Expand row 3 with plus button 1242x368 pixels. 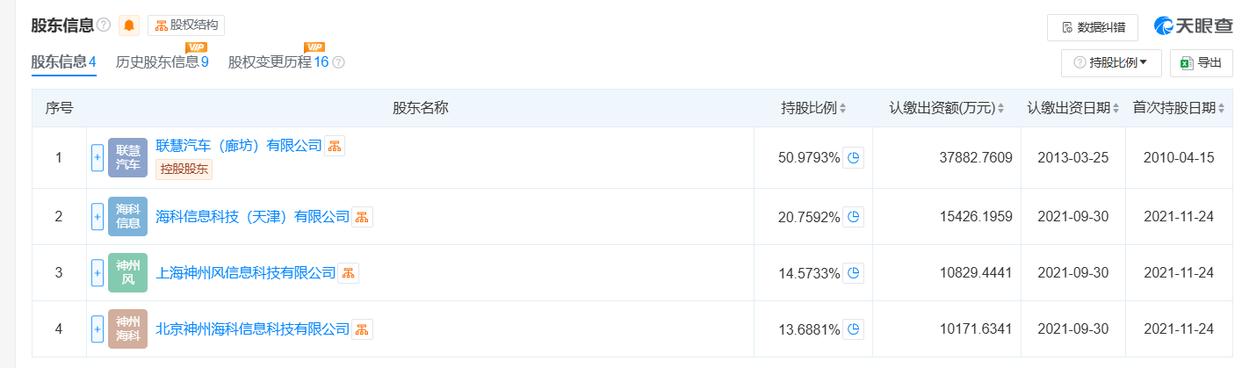(x=97, y=273)
